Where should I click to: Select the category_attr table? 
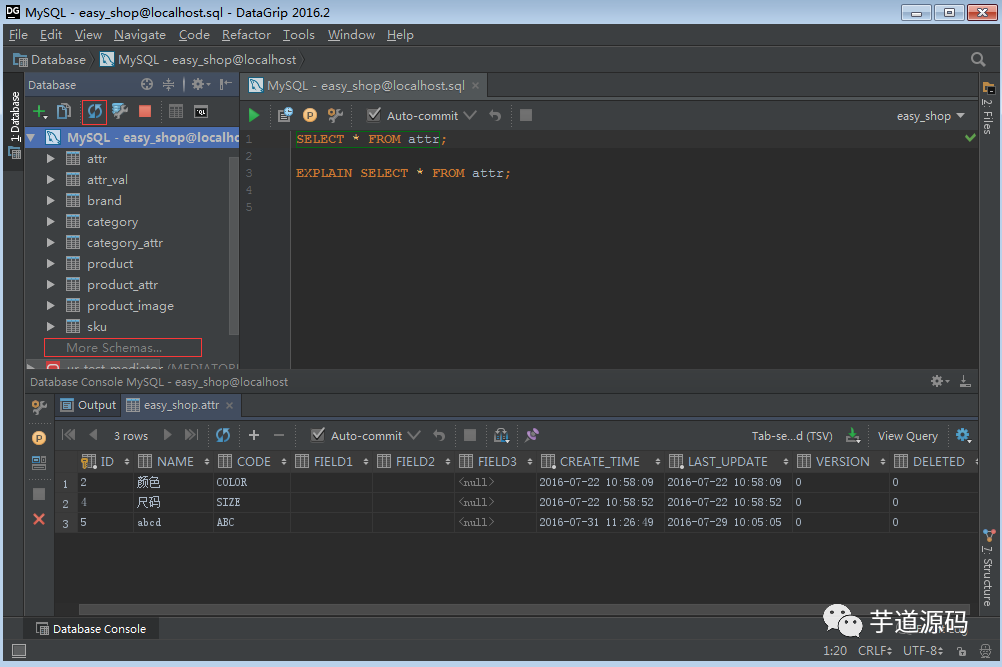(x=125, y=243)
